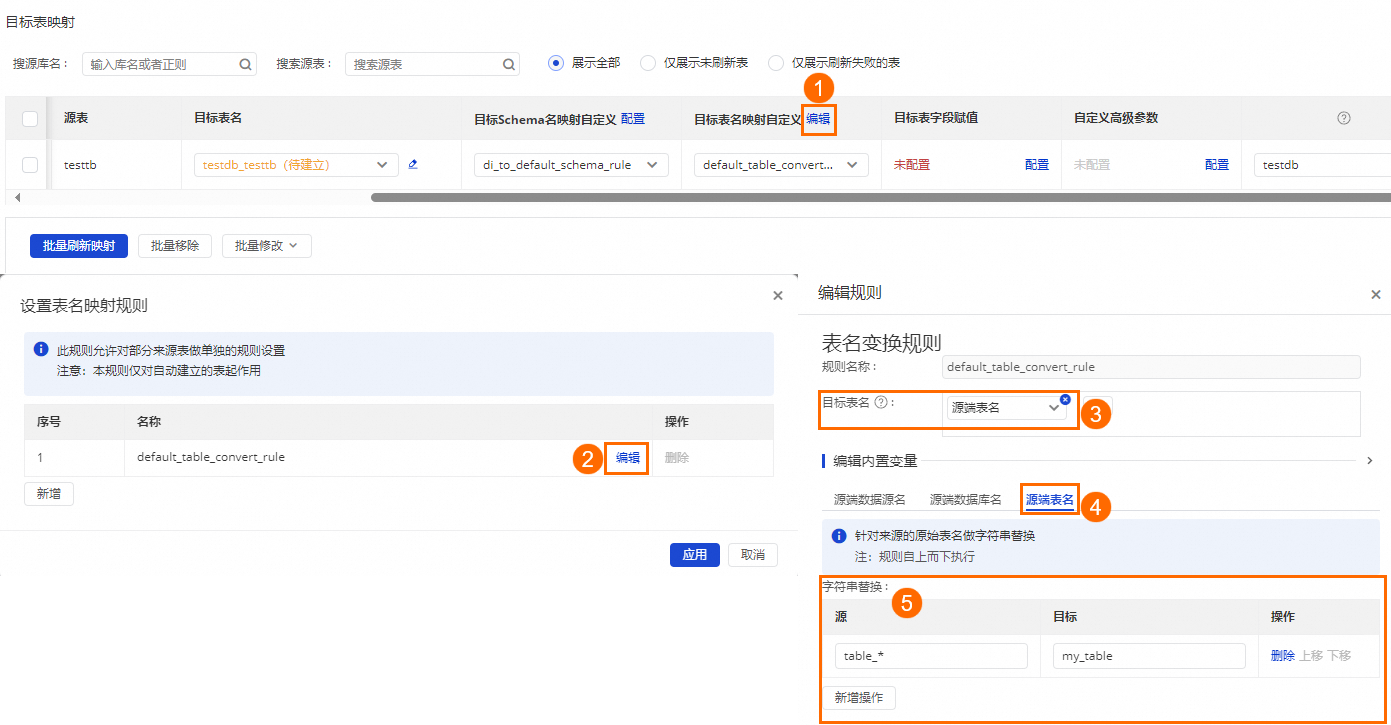This screenshot has height=725, width=1391.
Task: Open the di_to_default_schema_rule dropdown
Action: coord(571,165)
